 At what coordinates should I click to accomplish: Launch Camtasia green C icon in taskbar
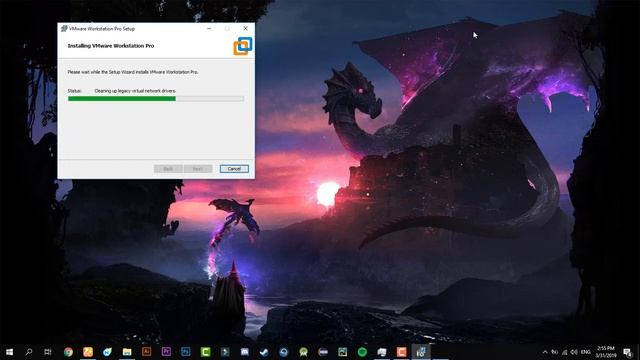coord(205,352)
